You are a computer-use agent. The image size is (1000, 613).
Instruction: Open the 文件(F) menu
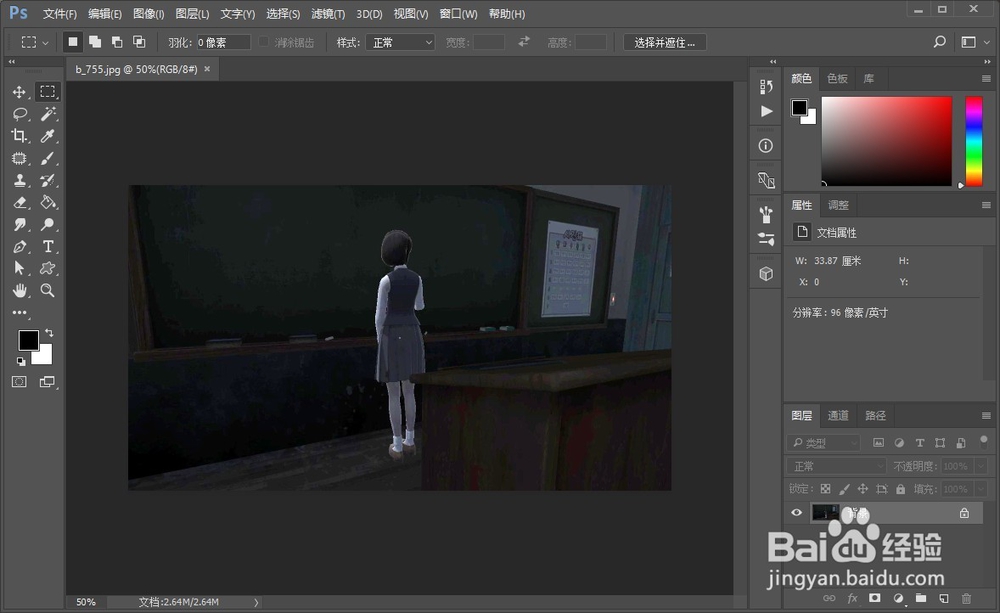point(59,13)
